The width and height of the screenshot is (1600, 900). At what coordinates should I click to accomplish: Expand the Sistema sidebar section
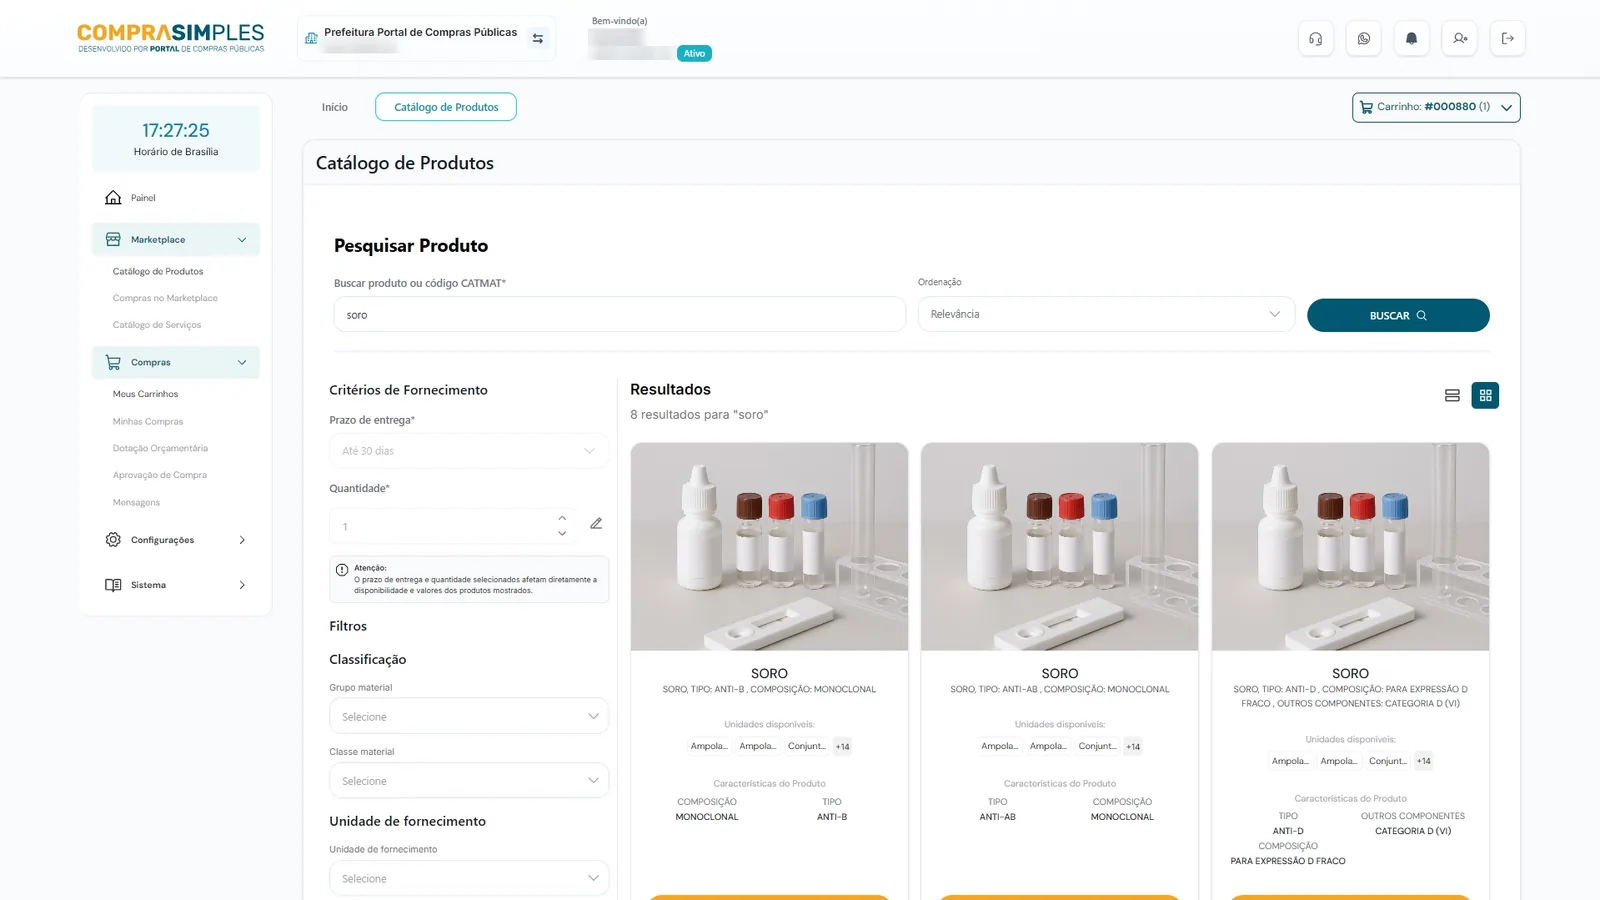point(242,585)
